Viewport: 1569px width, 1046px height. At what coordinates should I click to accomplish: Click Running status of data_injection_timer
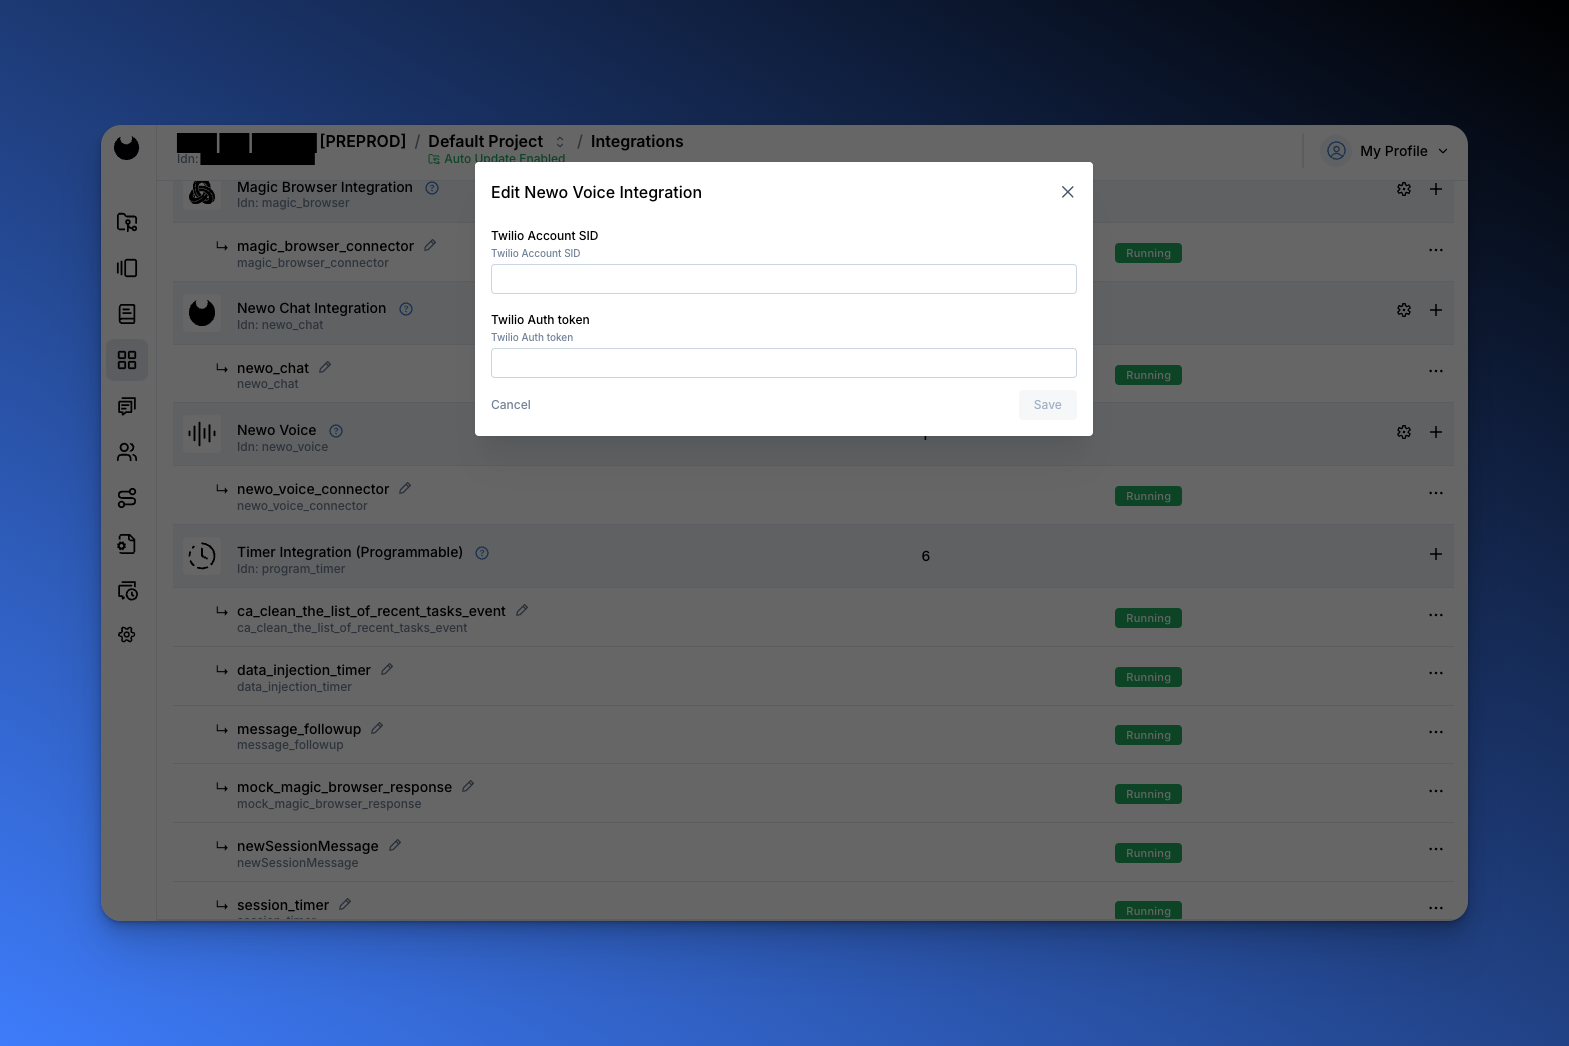pyautogui.click(x=1148, y=677)
